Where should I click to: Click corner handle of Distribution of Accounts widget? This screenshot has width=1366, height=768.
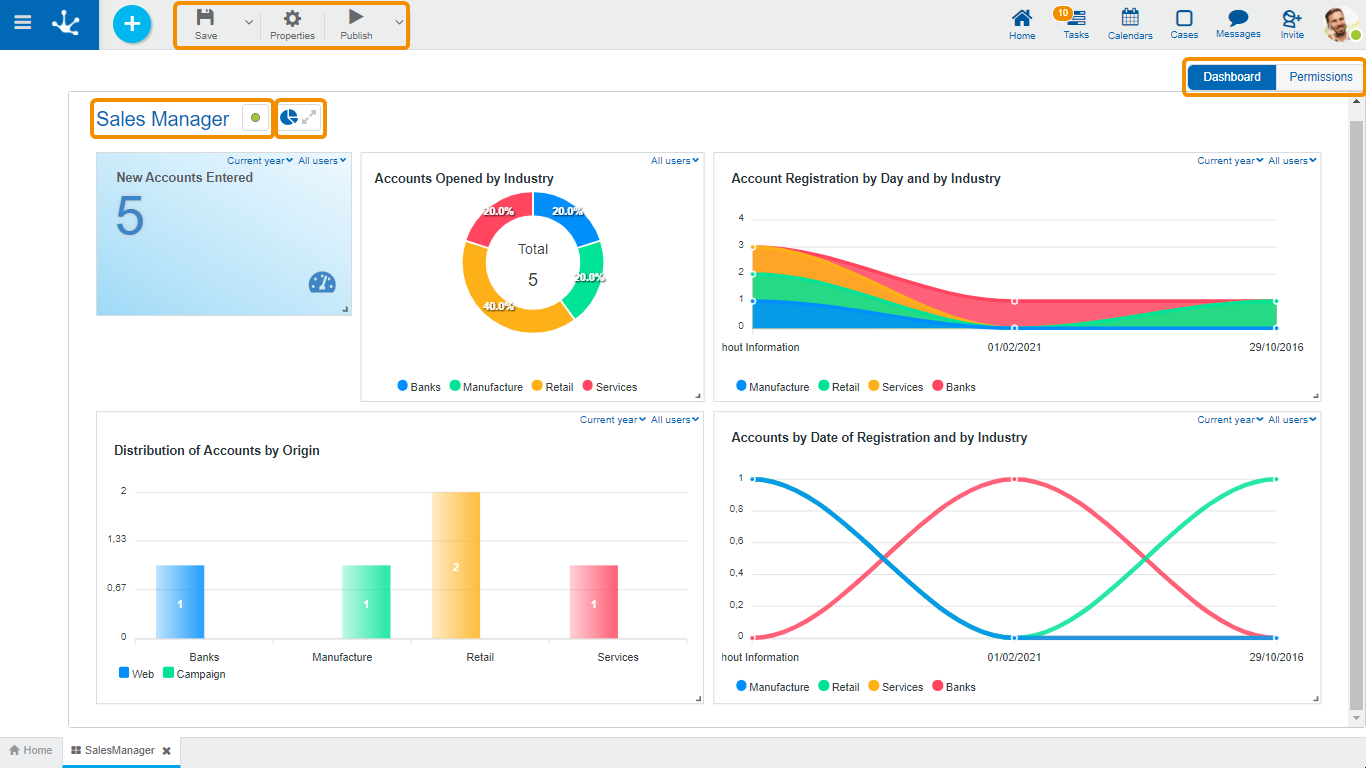coord(698,698)
